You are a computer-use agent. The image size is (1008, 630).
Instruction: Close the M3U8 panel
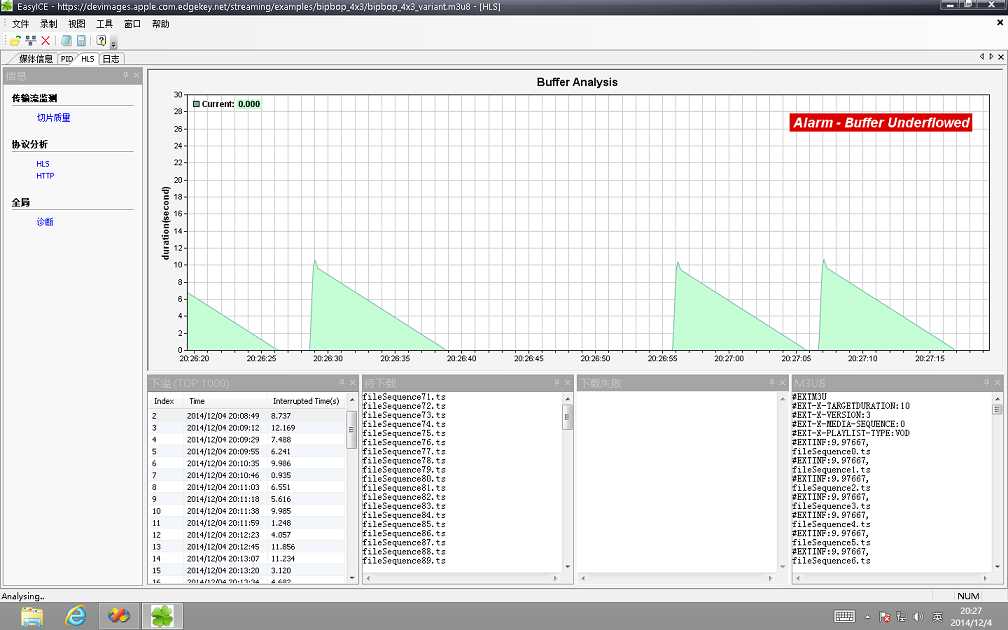[x=997, y=382]
